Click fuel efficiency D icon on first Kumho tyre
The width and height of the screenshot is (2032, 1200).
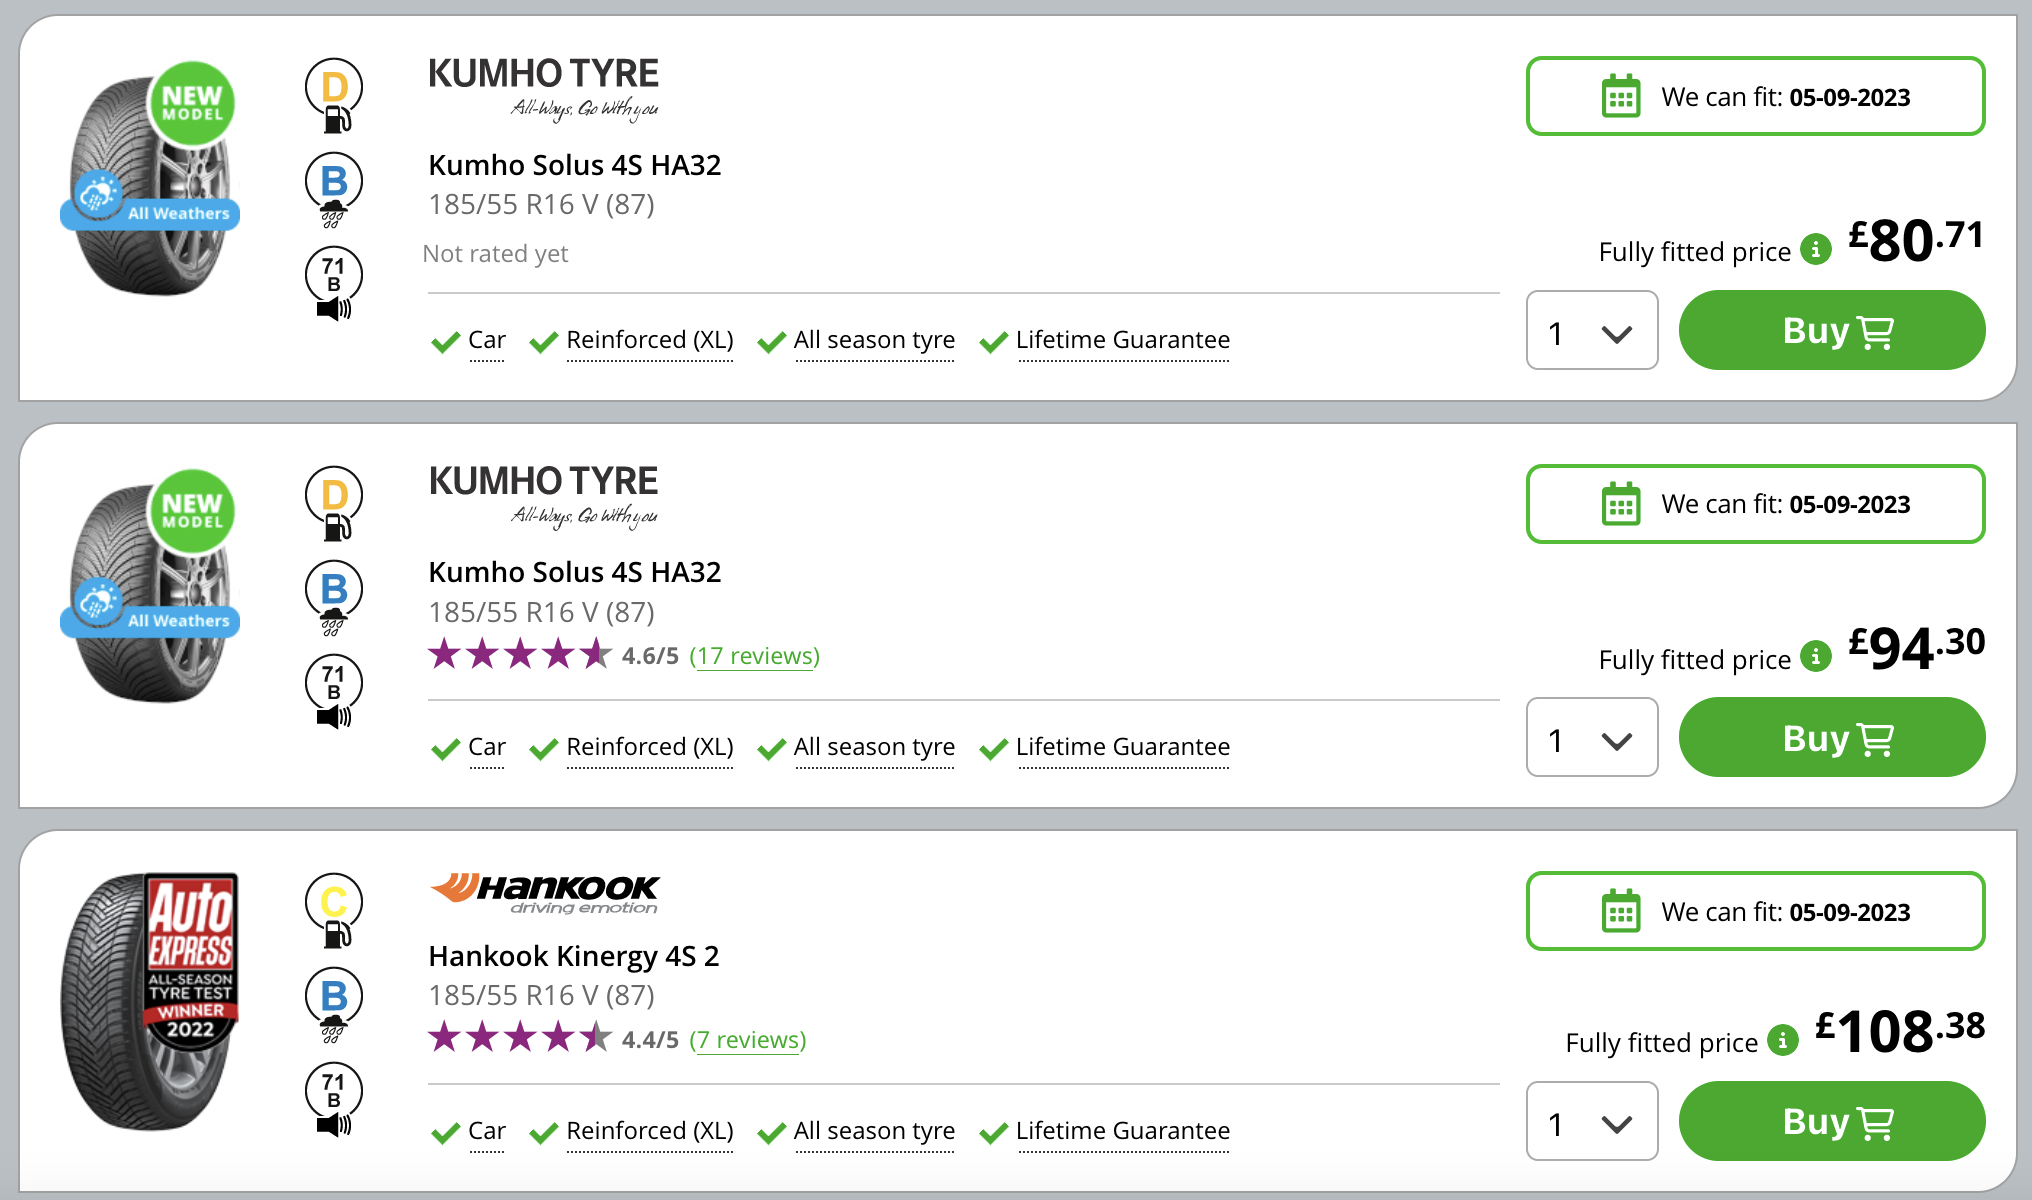tap(334, 94)
